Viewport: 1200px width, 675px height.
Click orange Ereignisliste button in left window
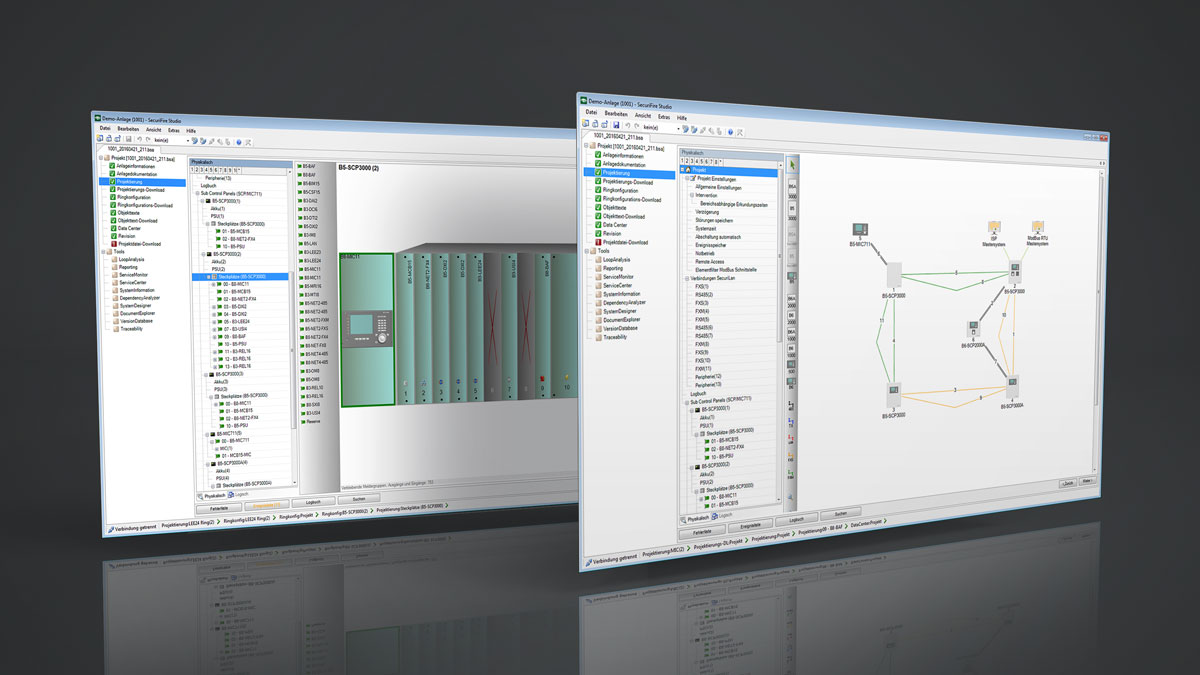pos(267,505)
